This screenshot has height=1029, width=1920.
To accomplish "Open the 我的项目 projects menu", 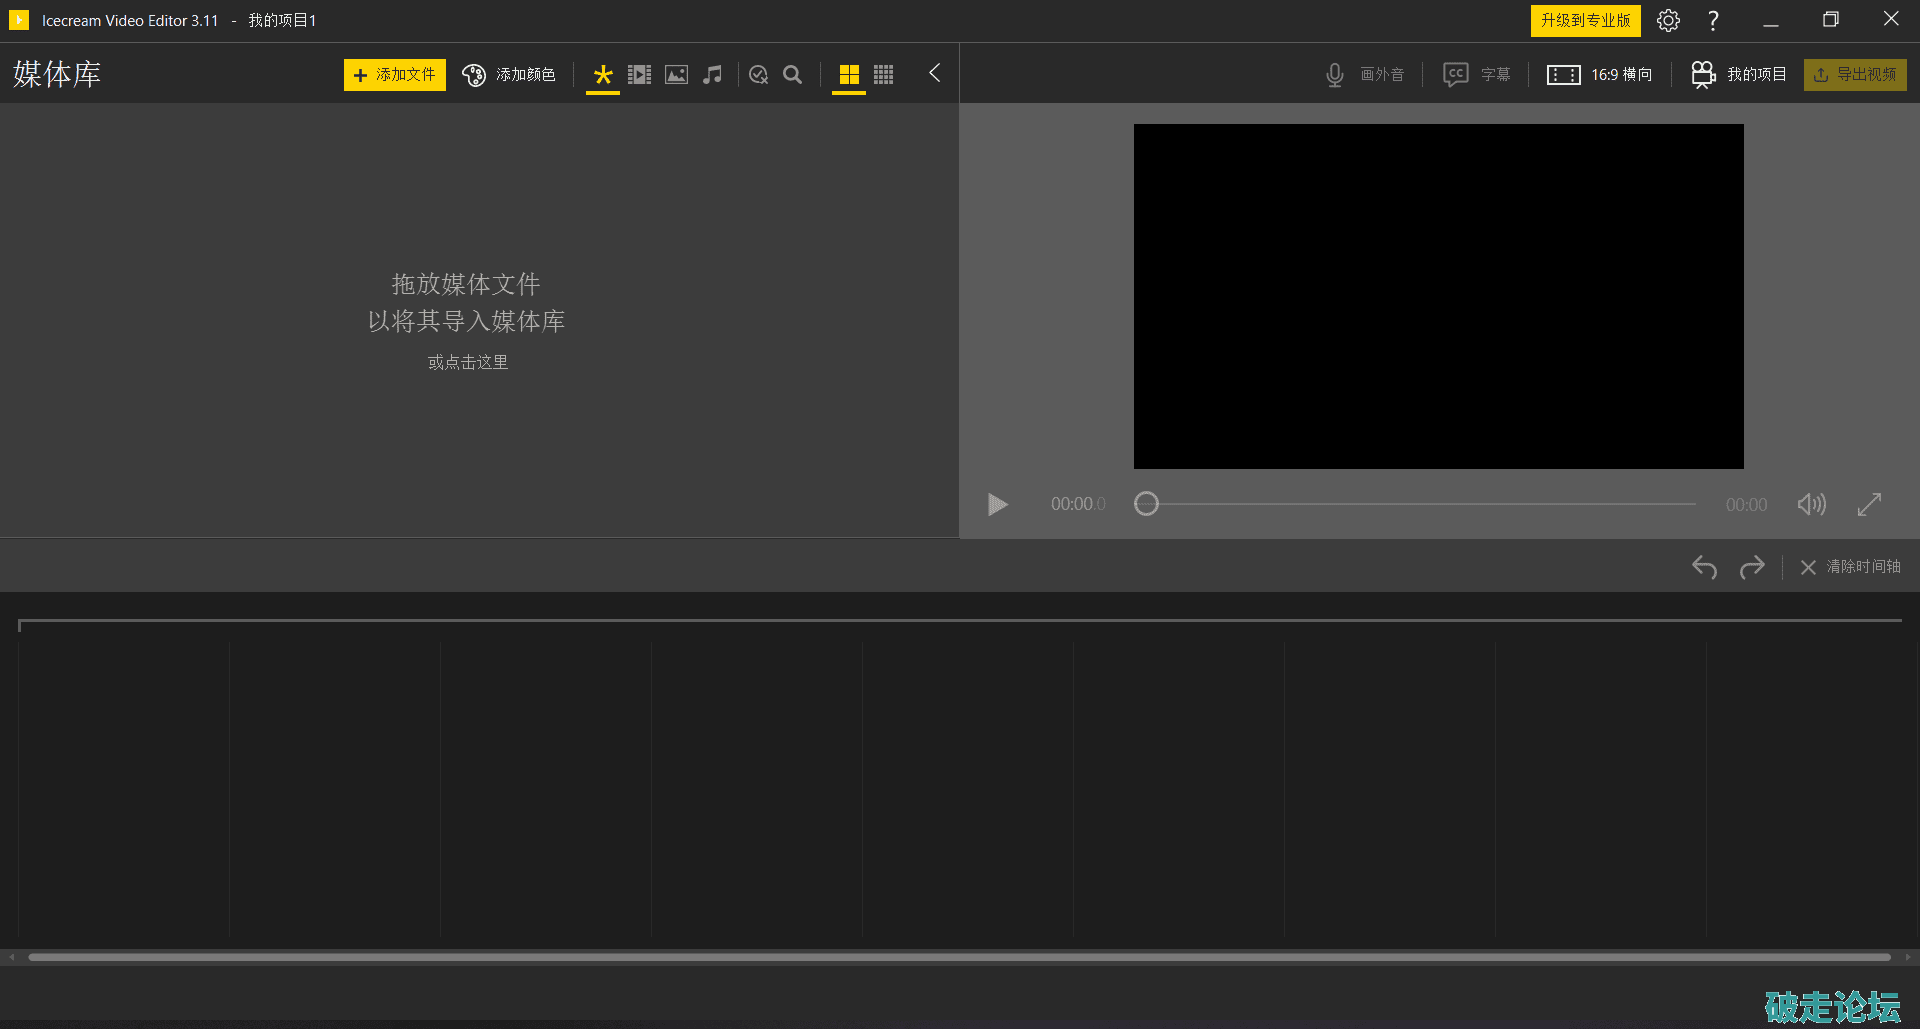I will click(x=1738, y=75).
